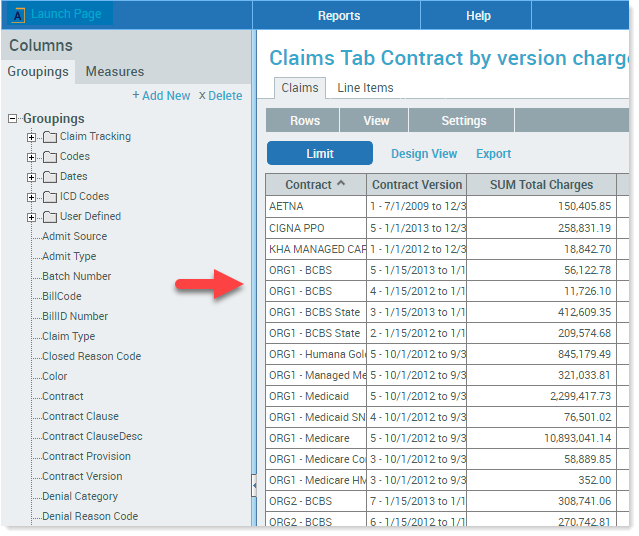Click version cell 1 - 7/1/2009 to 12/3
This screenshot has height=536, width=639.
416,207
